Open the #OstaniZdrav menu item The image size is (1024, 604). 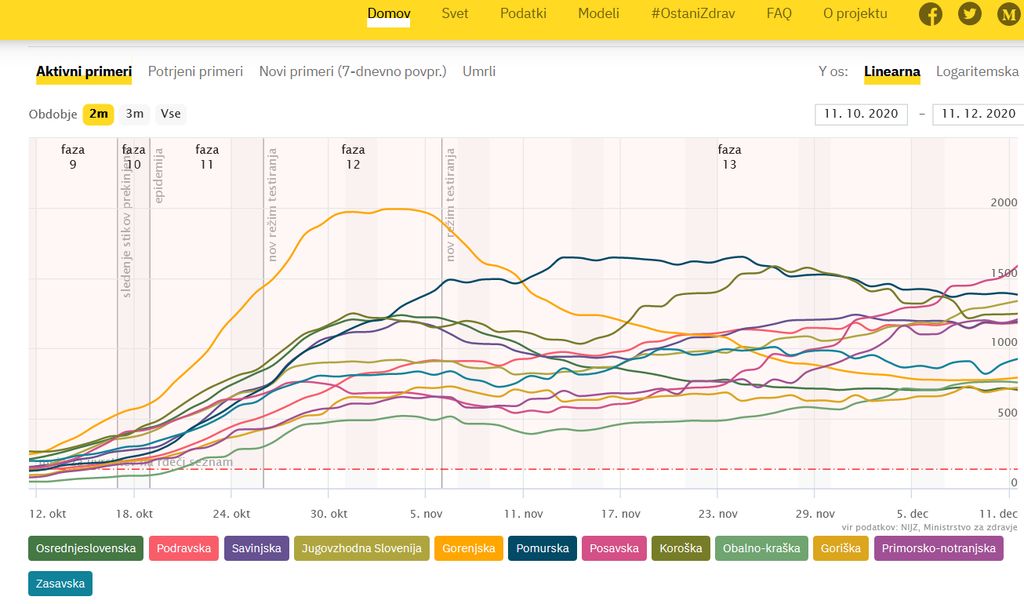pyautogui.click(x=692, y=14)
